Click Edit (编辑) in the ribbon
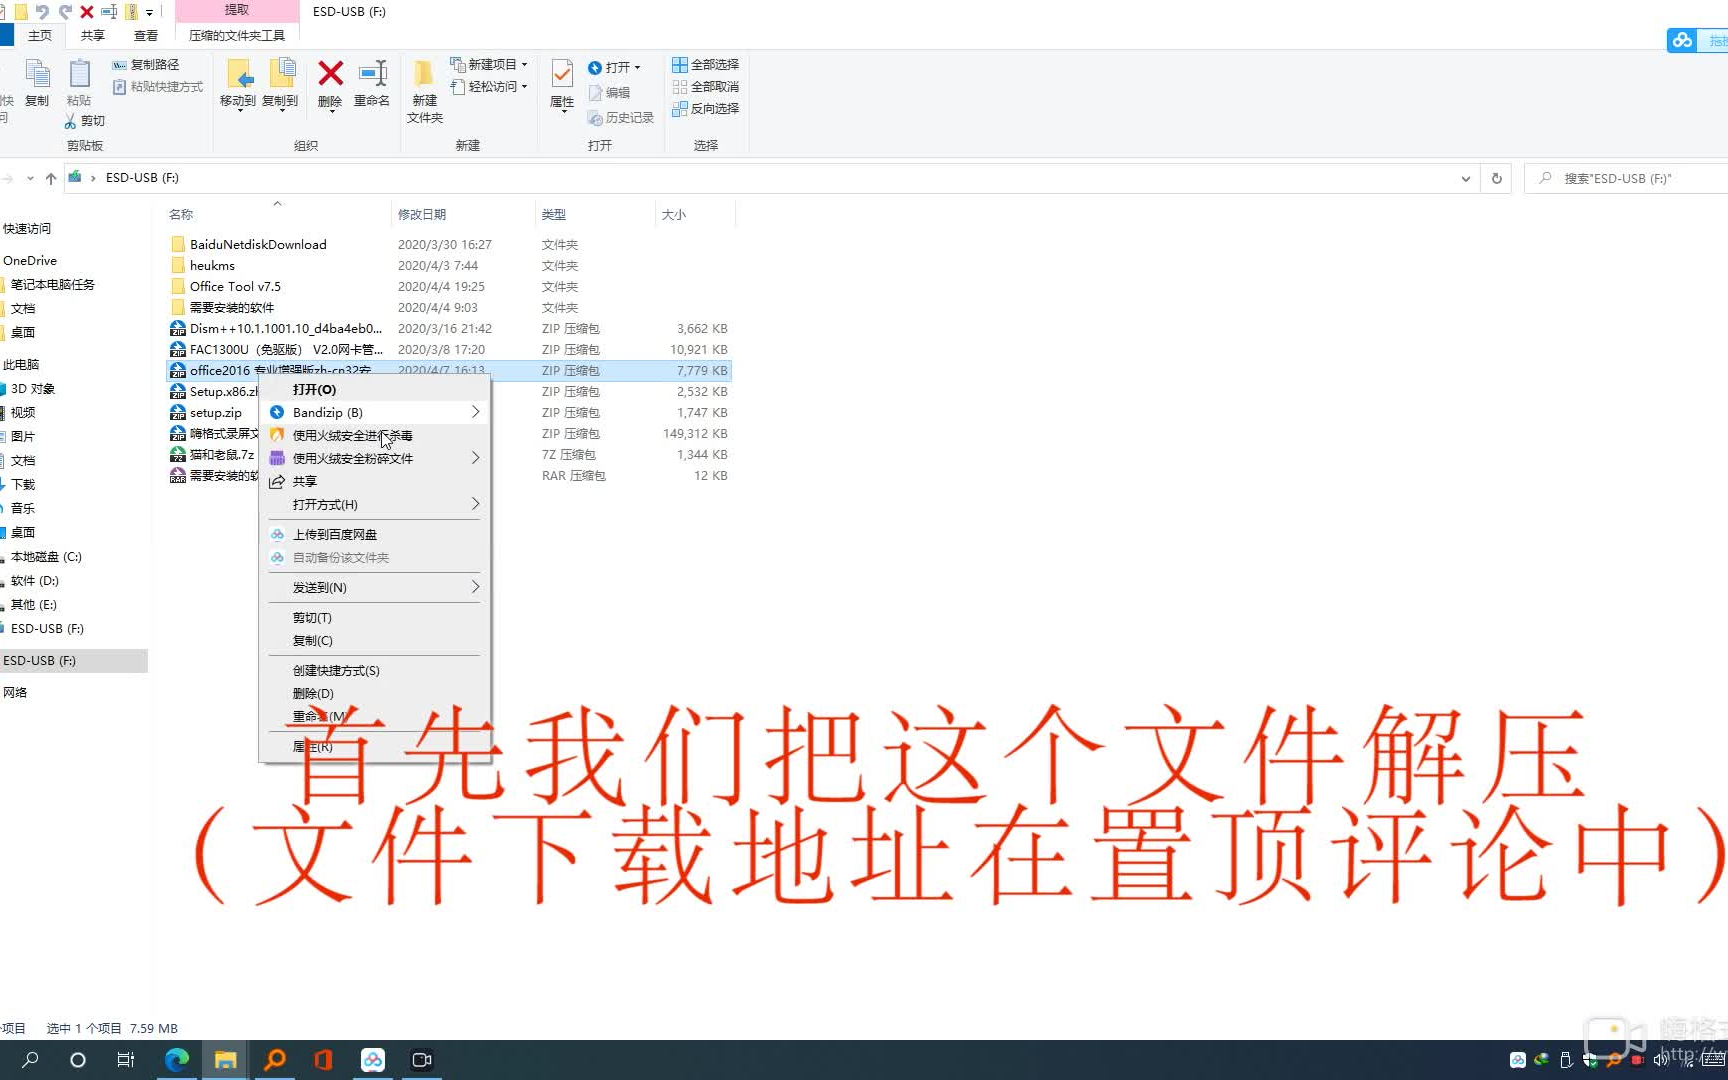This screenshot has height=1080, width=1728. click(609, 93)
